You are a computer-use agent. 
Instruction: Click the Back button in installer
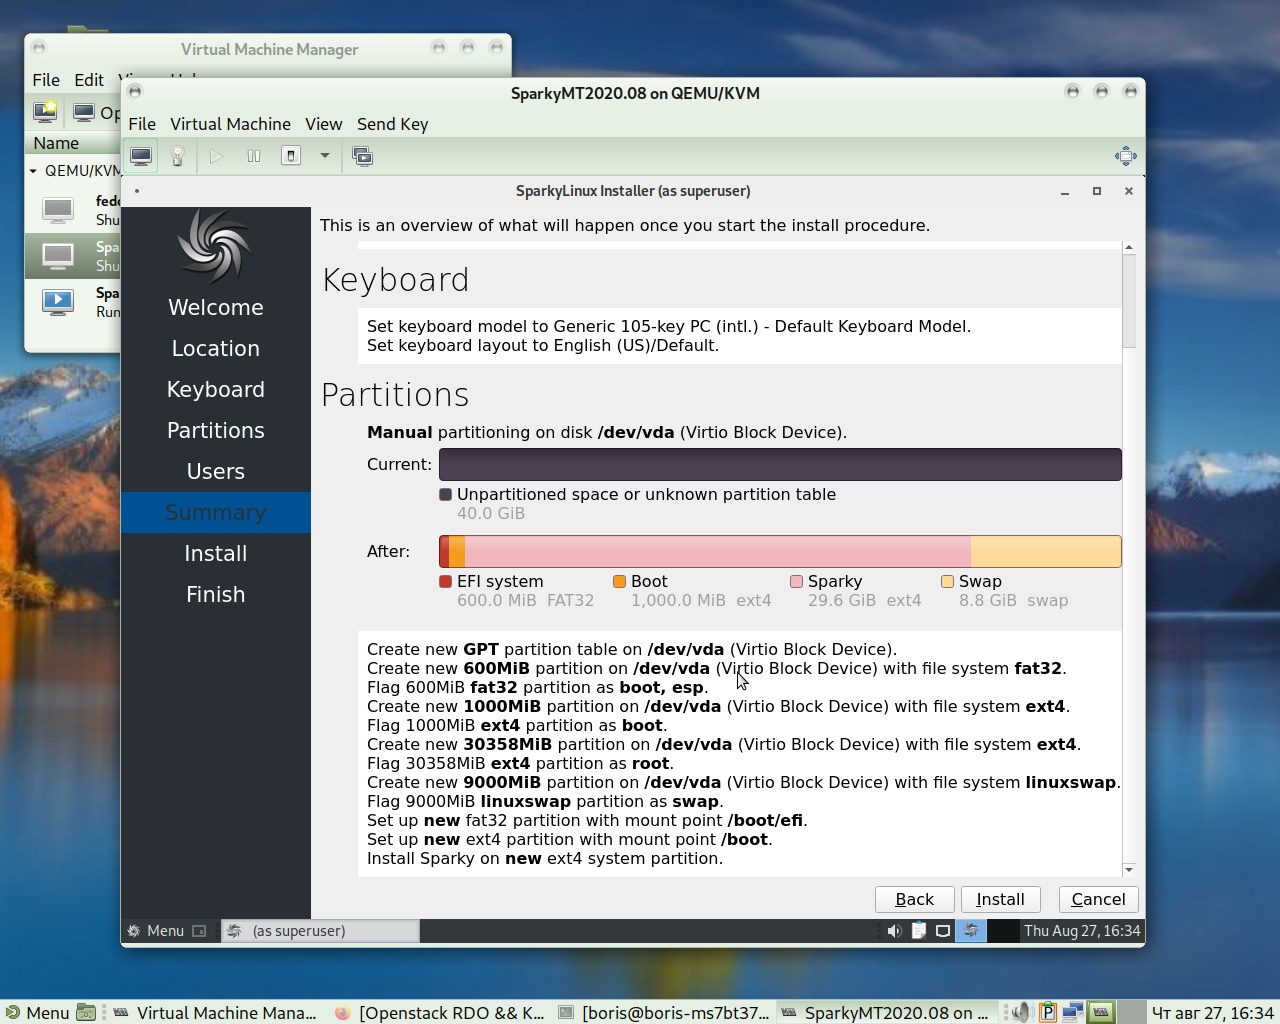coord(914,899)
